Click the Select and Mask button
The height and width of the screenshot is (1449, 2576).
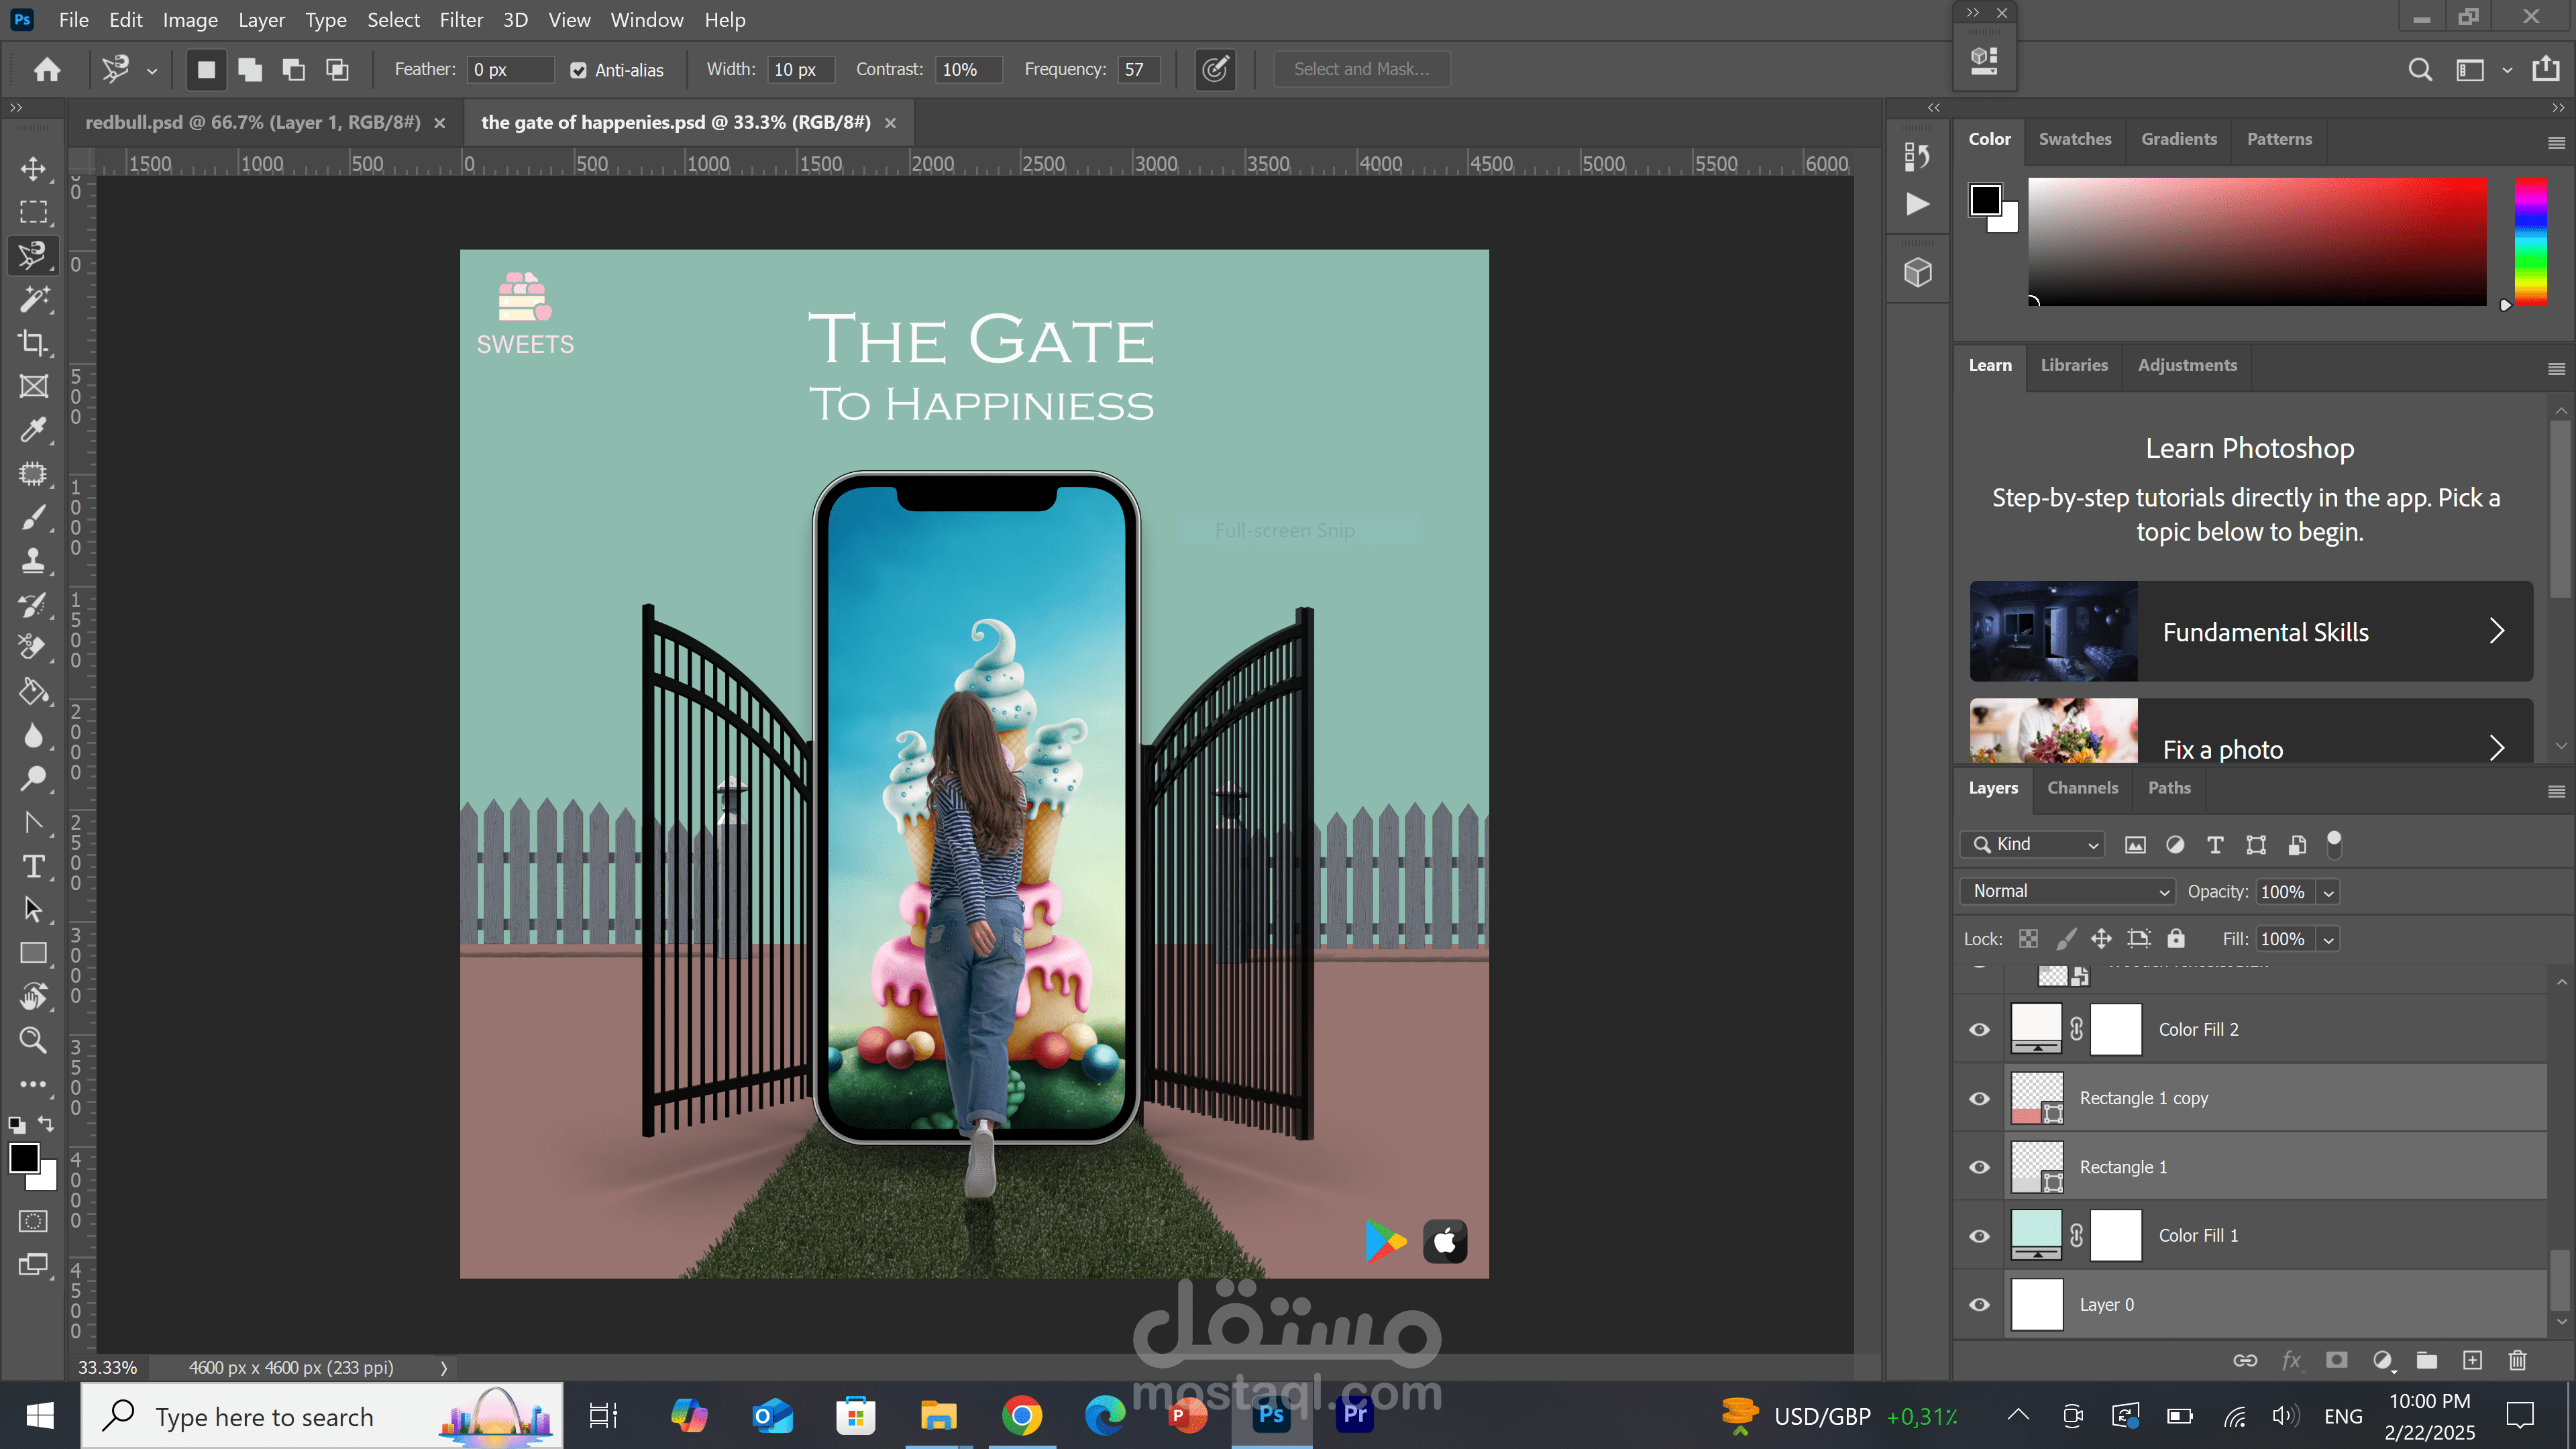coord(1361,69)
